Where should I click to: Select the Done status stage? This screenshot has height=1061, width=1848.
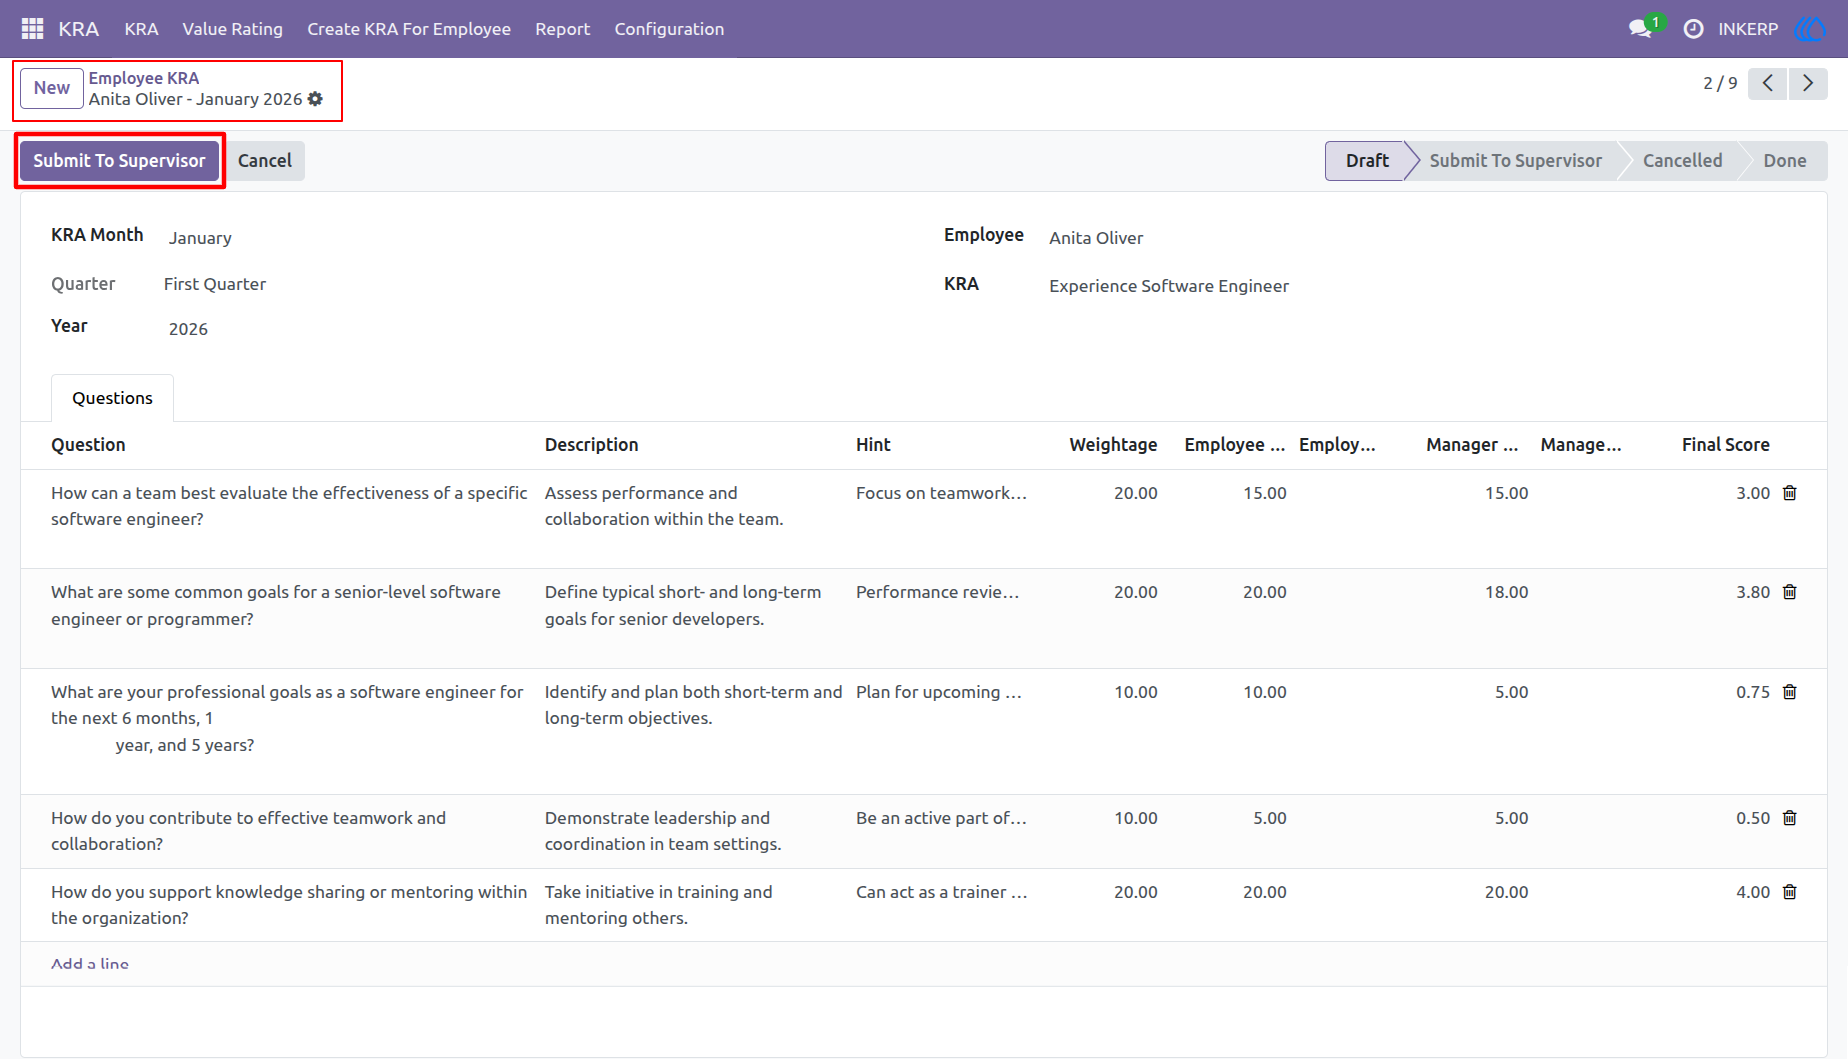pyautogui.click(x=1785, y=161)
